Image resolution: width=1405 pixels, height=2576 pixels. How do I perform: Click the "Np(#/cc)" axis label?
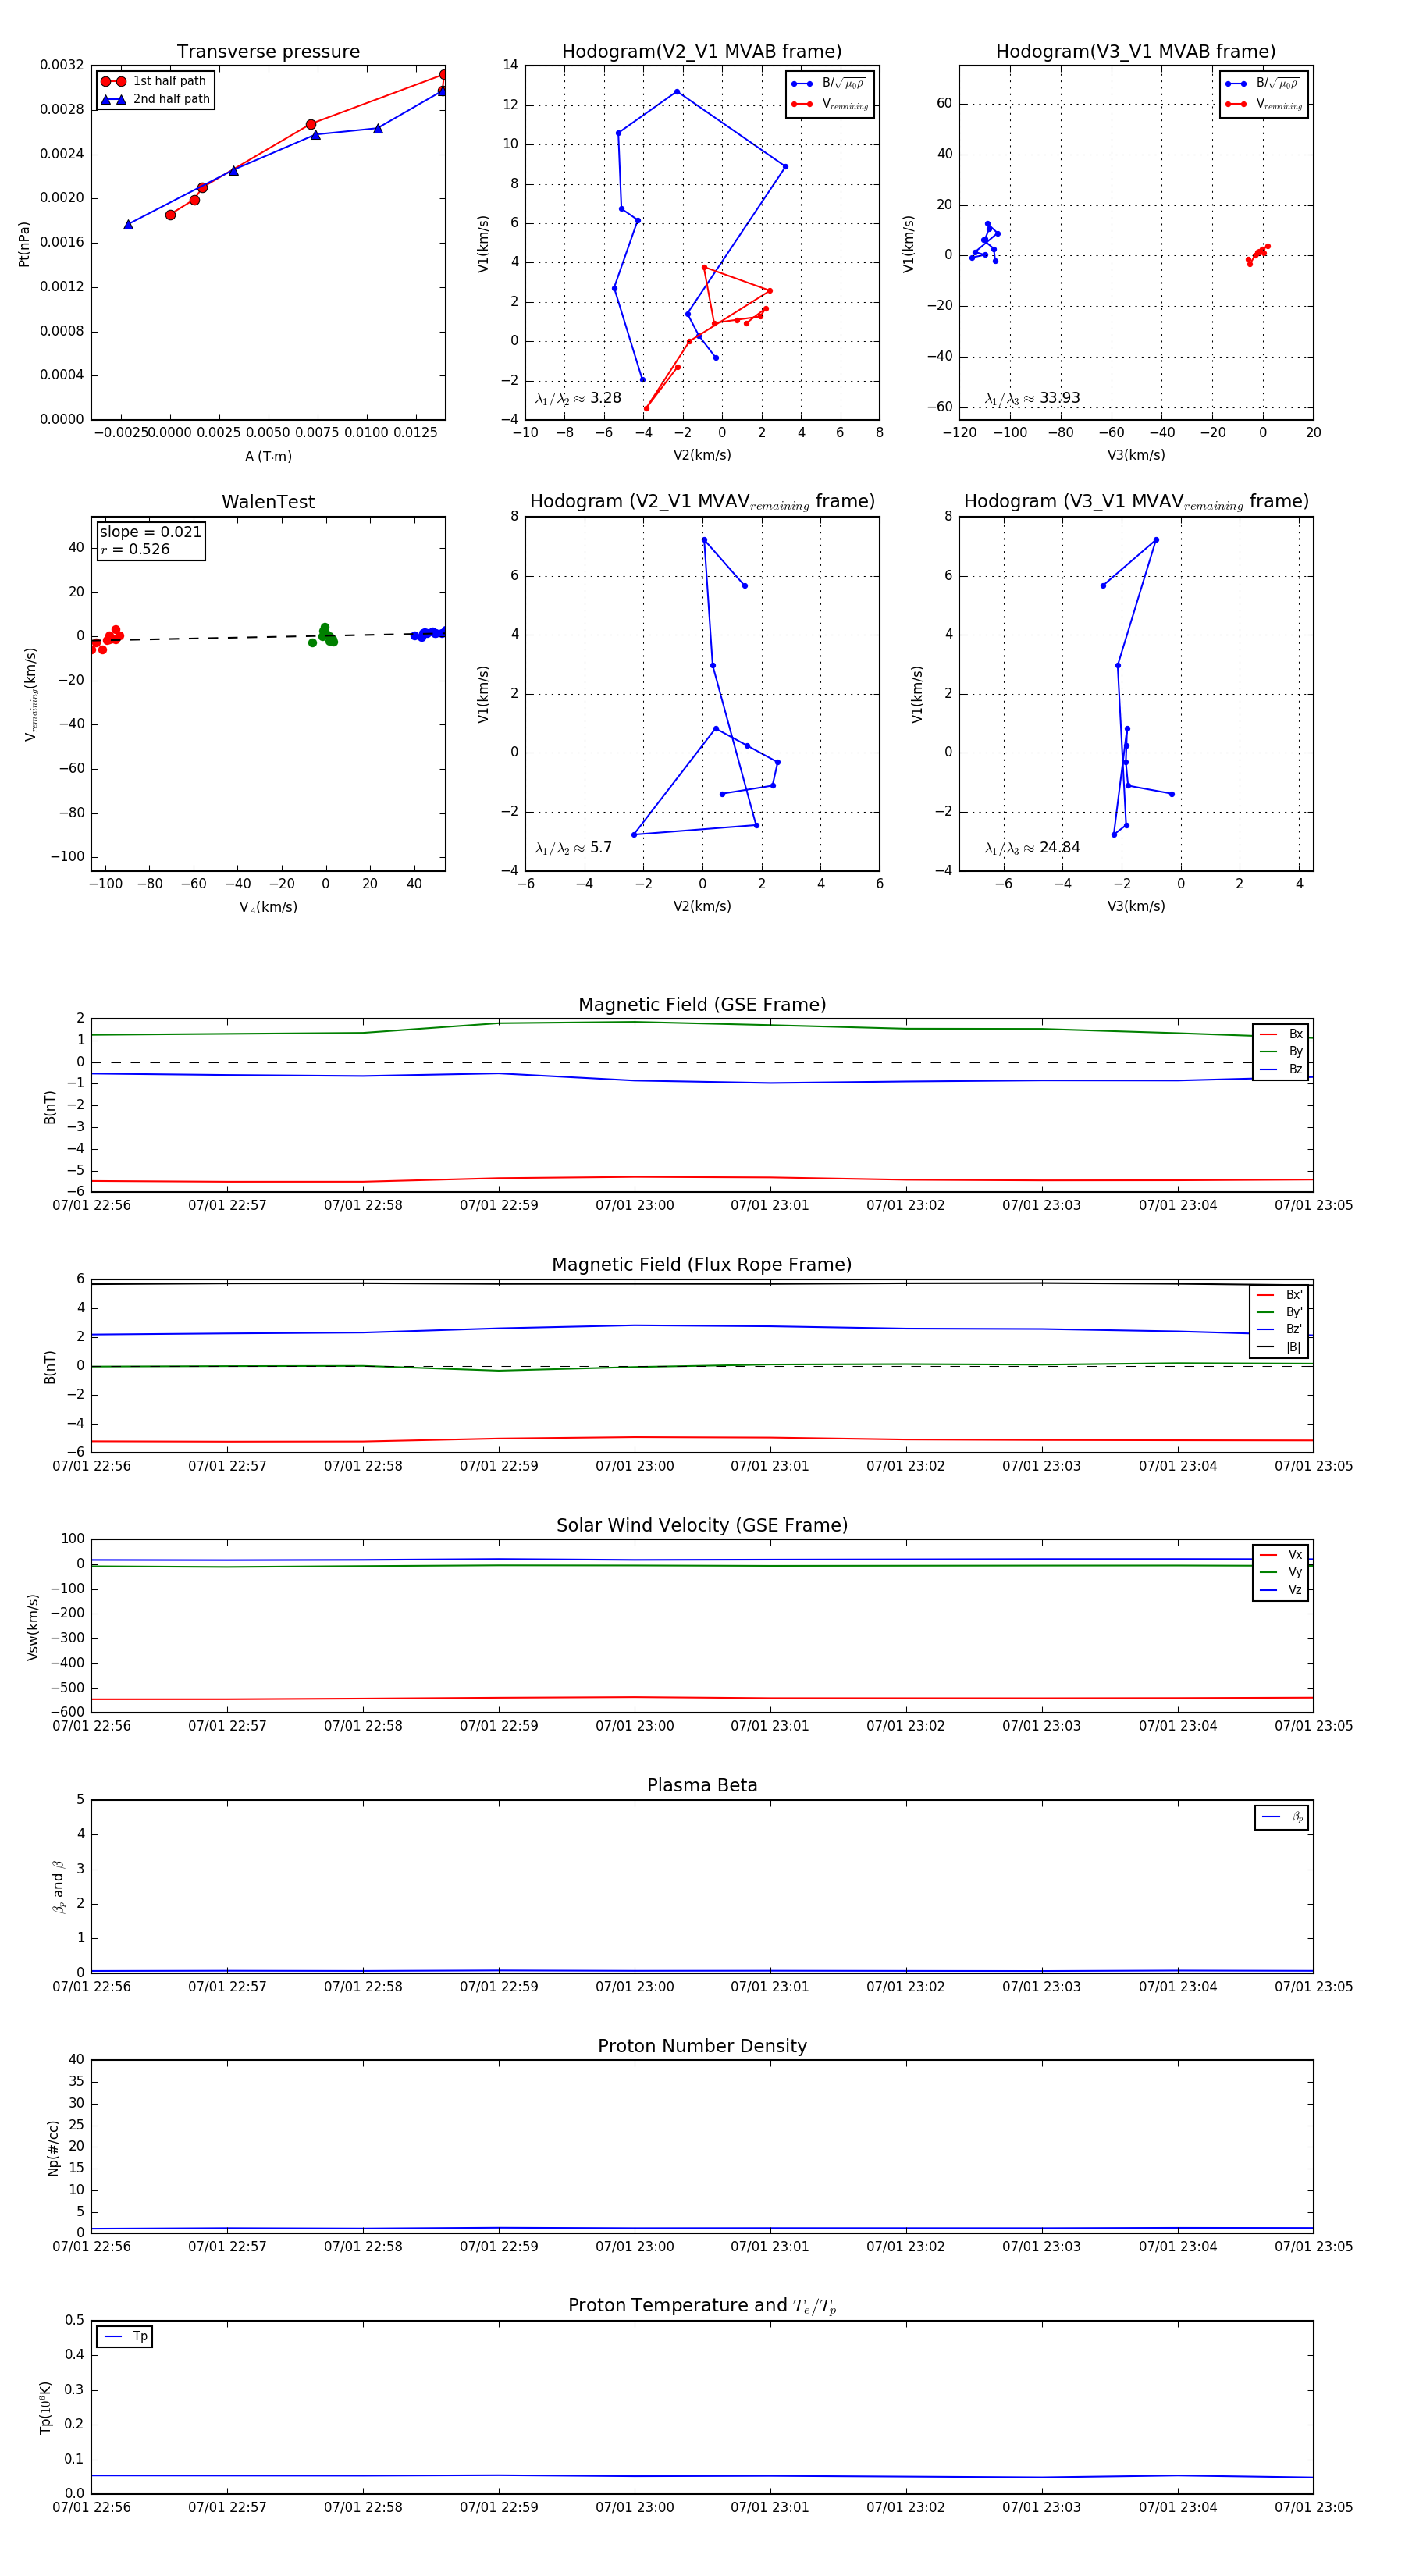(53, 2148)
